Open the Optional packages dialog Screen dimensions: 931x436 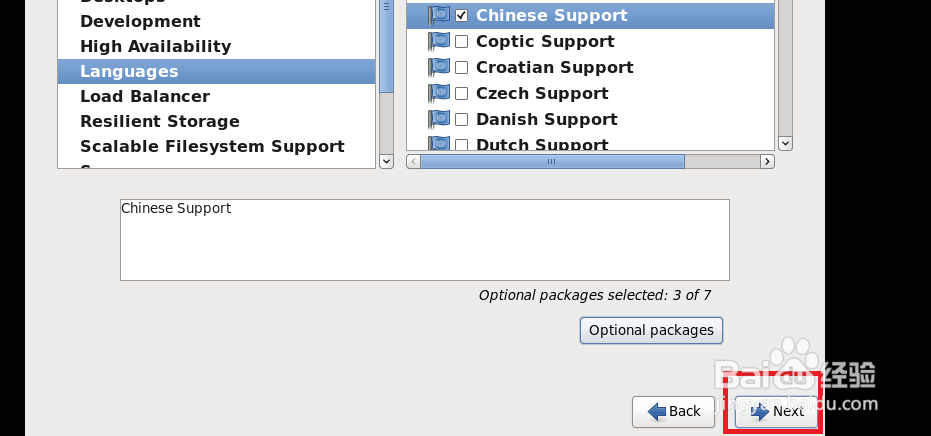point(651,330)
